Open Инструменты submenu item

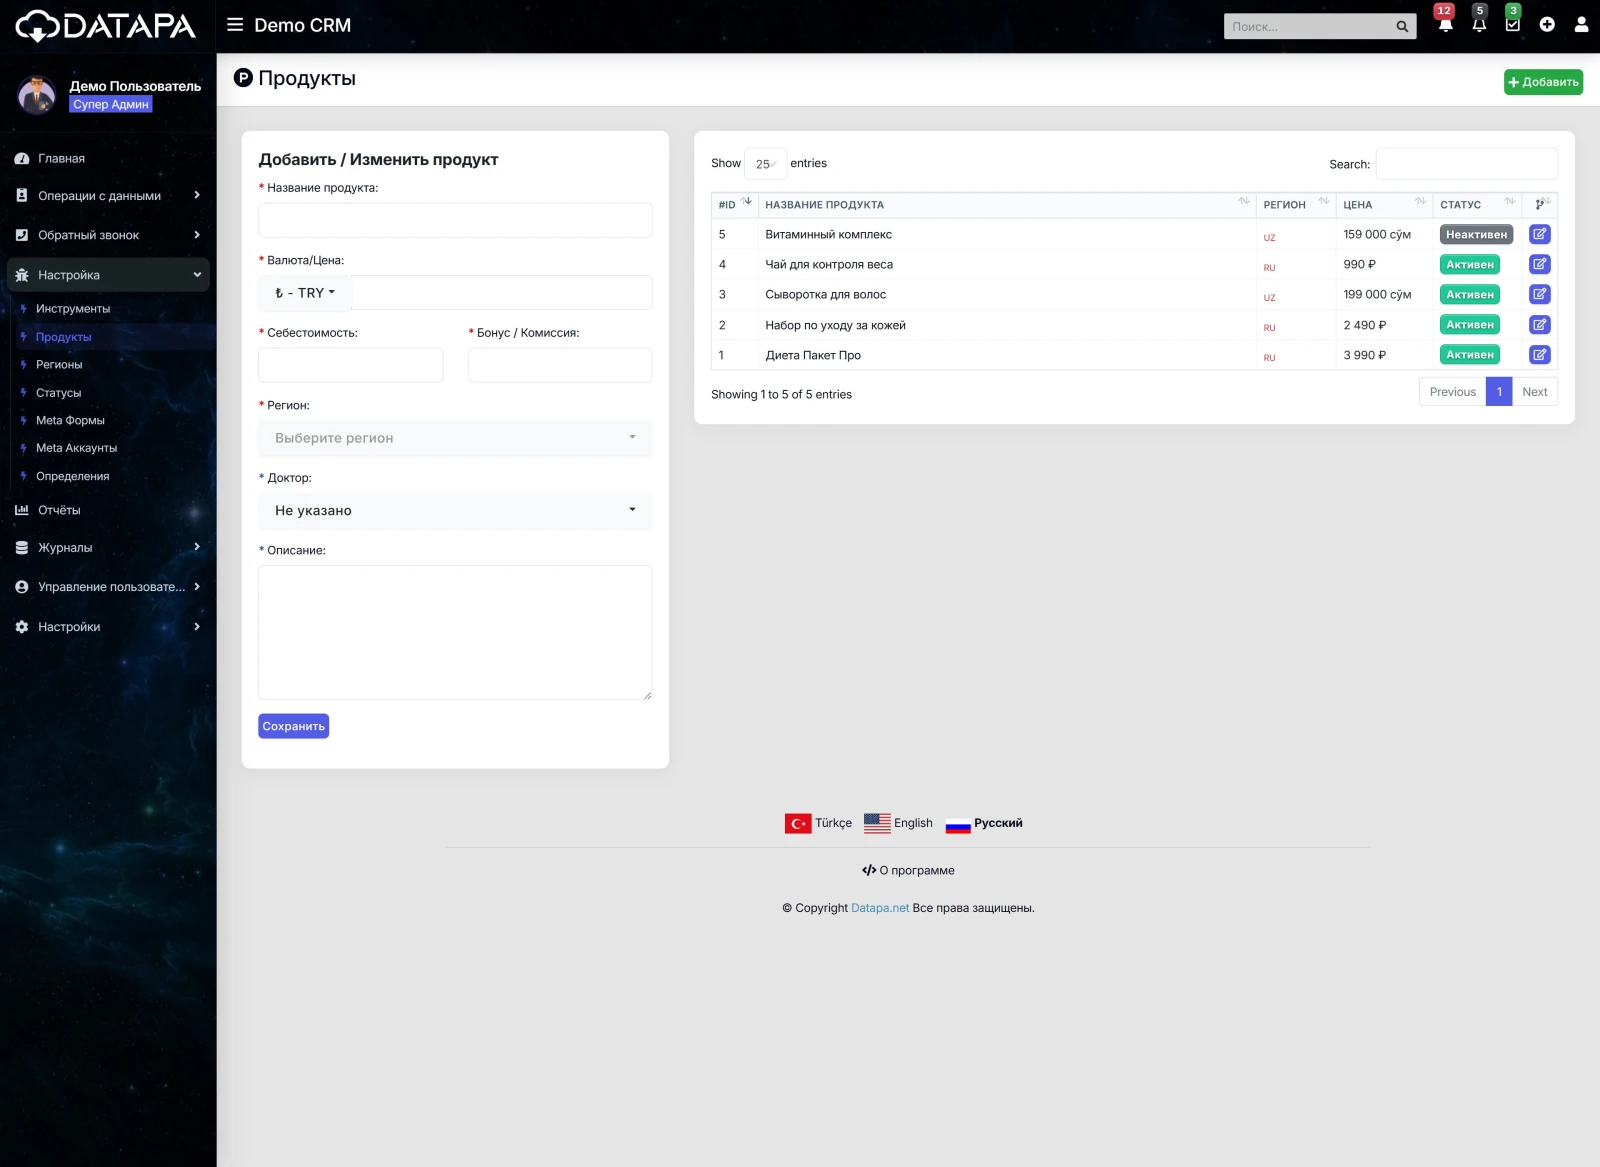pyautogui.click(x=73, y=309)
